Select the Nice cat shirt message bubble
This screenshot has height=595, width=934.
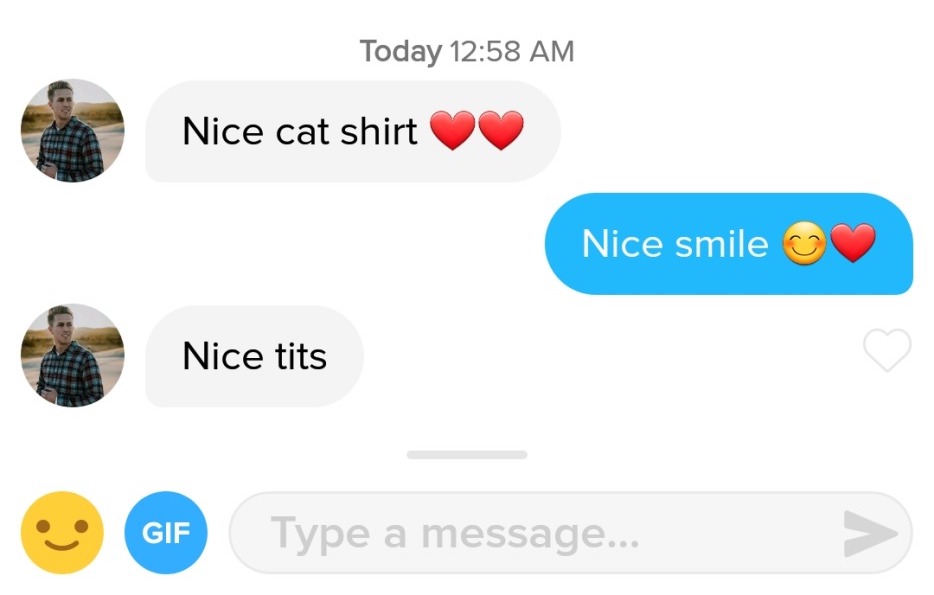(353, 131)
